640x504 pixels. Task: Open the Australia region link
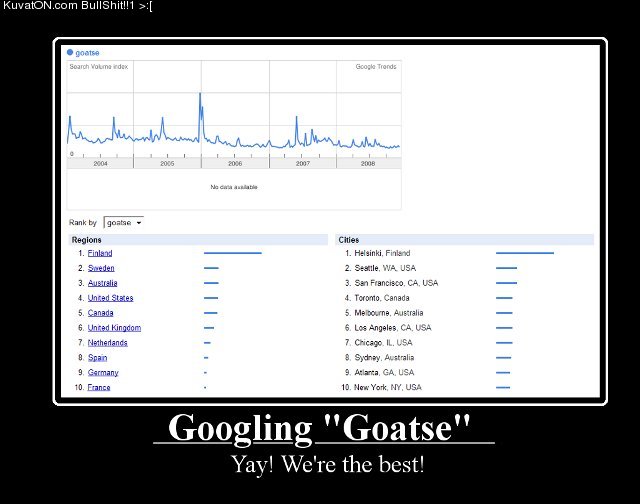(x=102, y=283)
